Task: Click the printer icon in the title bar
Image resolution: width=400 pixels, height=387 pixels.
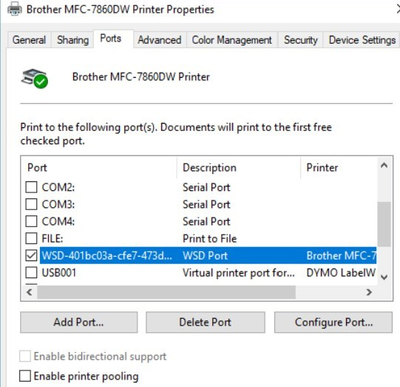Action: click(14, 9)
